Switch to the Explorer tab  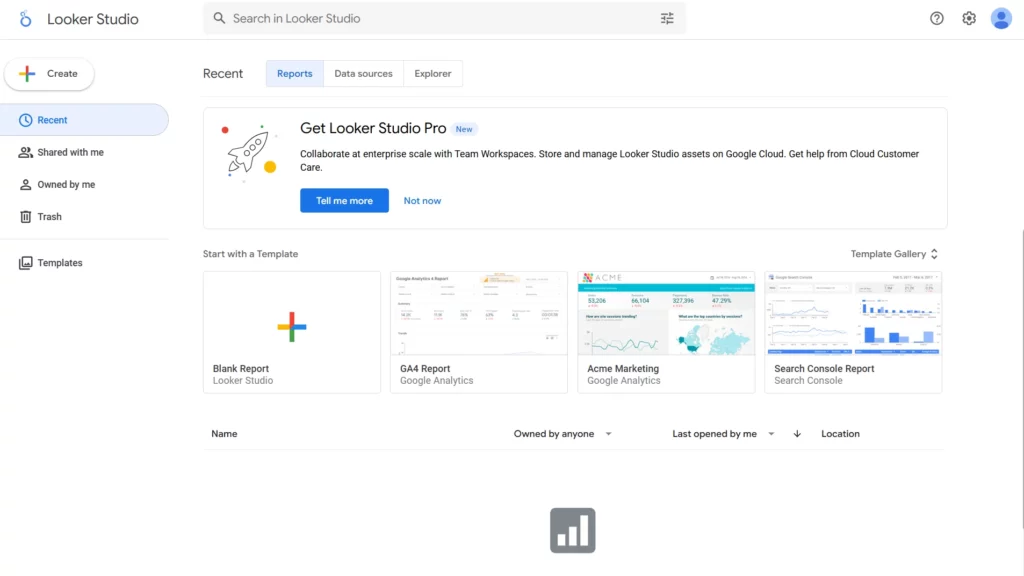pyautogui.click(x=433, y=74)
